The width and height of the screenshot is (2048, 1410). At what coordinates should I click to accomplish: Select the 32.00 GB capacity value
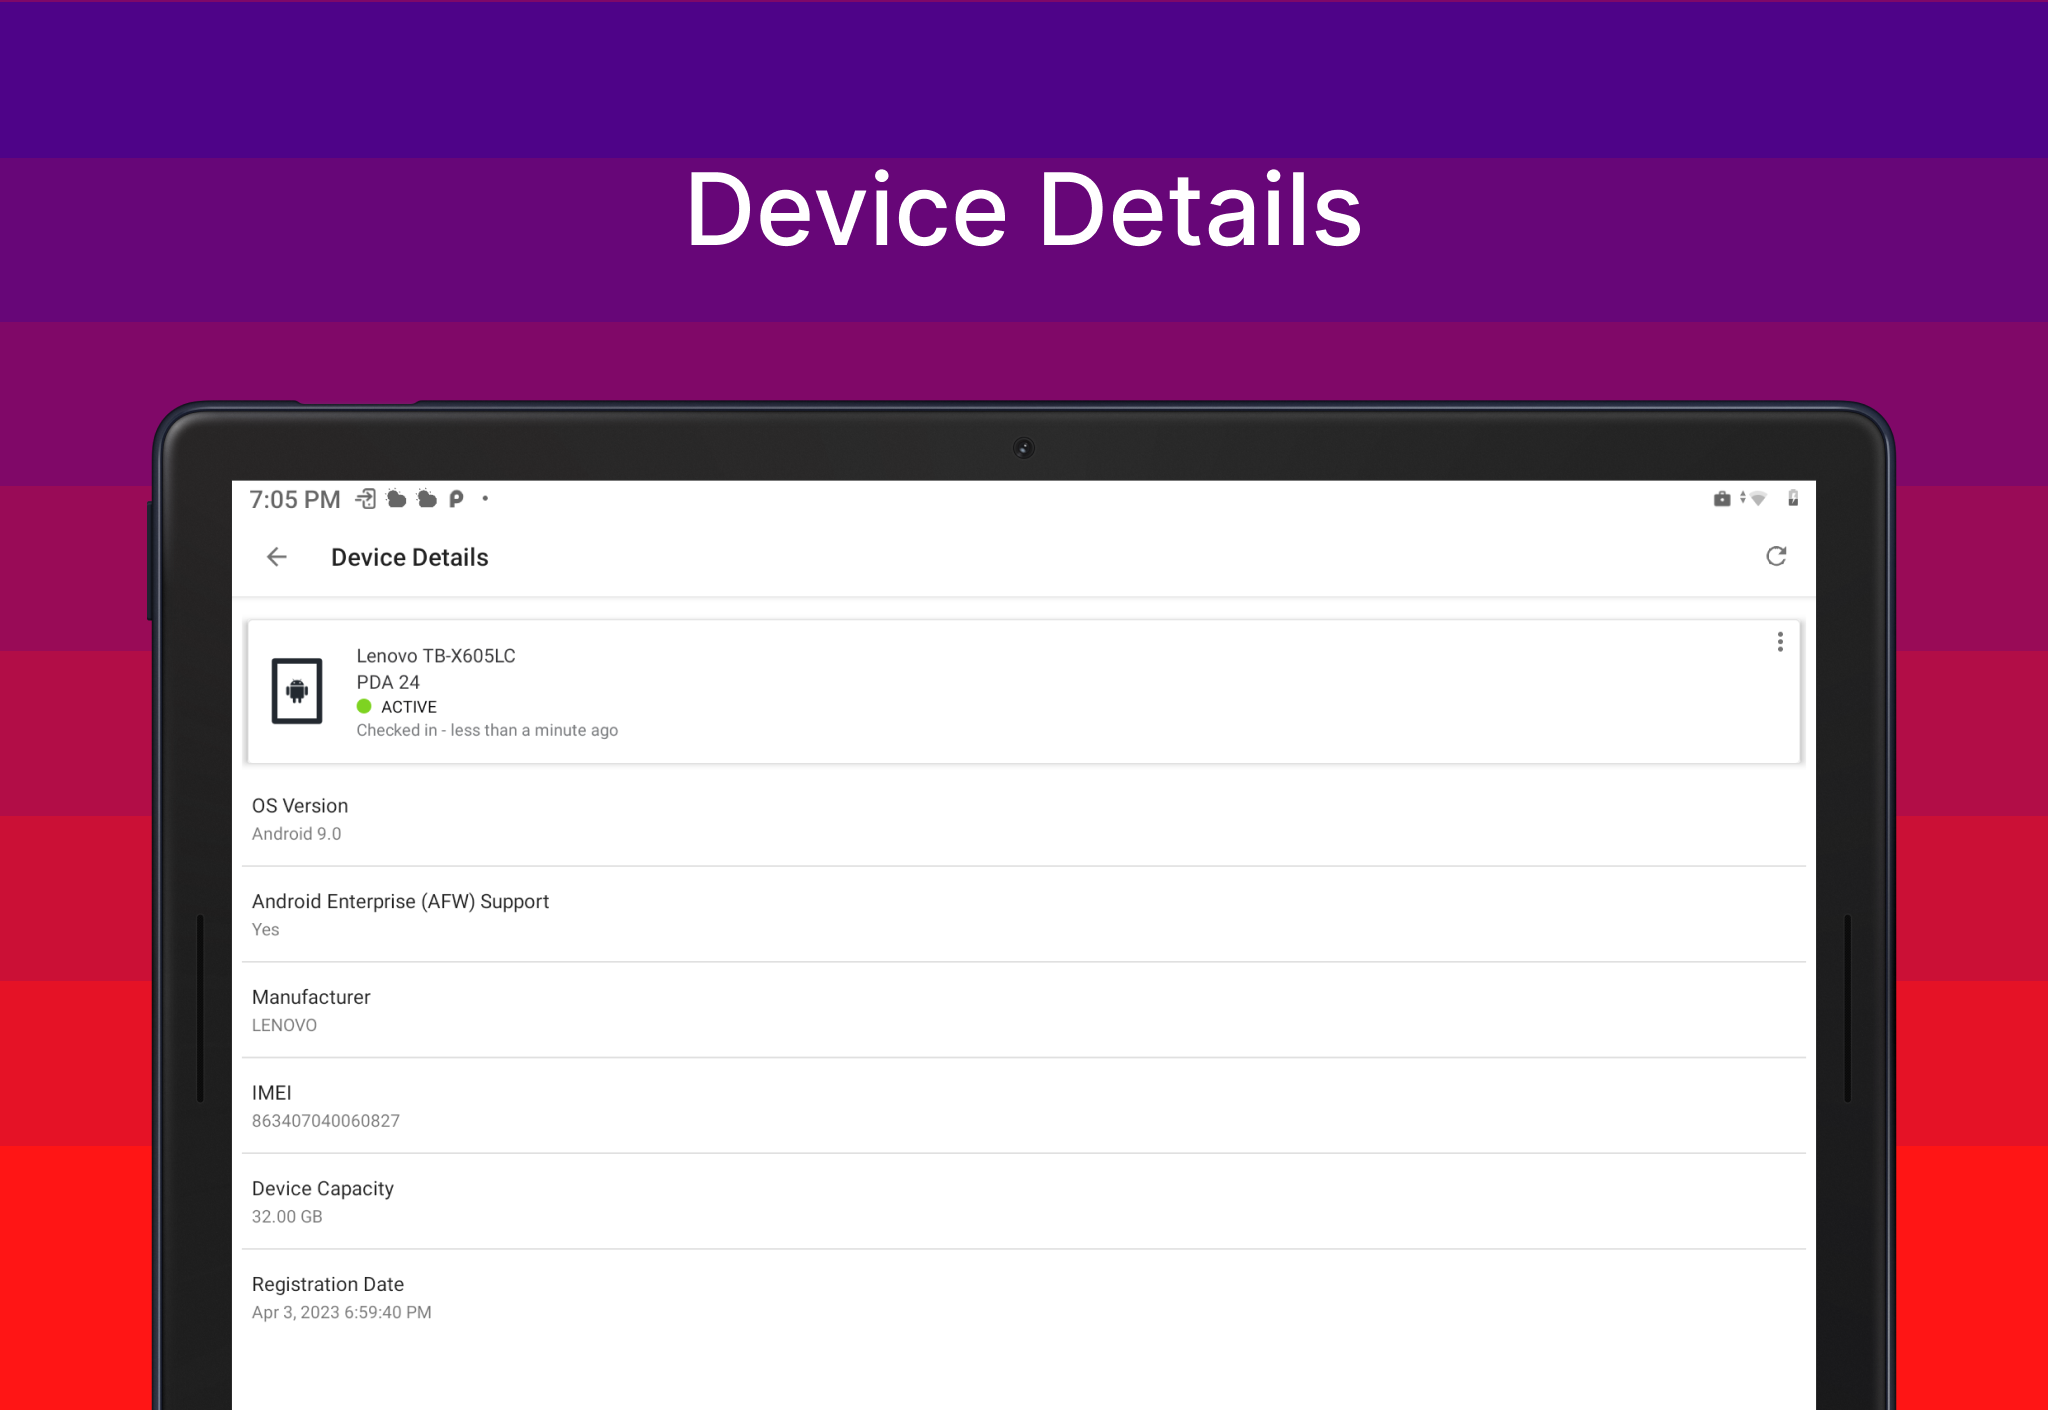pos(287,1217)
